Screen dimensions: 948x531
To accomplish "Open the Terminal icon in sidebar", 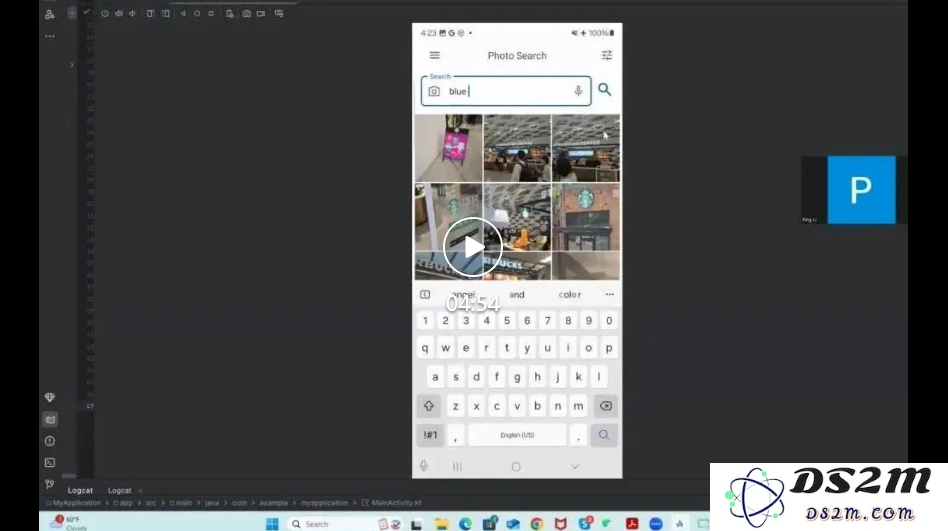I will (x=50, y=463).
